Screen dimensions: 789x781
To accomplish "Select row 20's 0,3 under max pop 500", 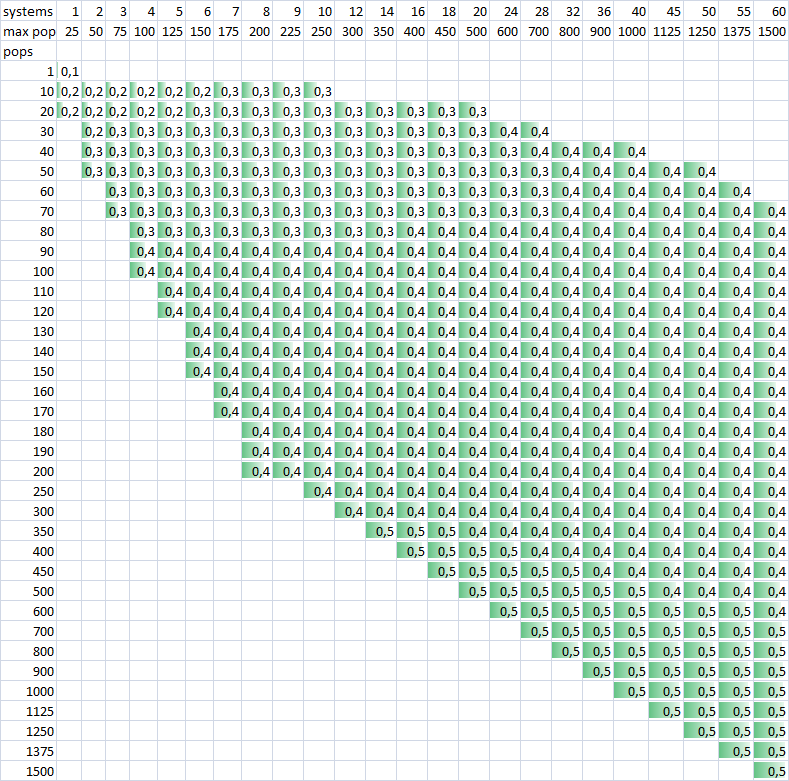I will tap(474, 111).
